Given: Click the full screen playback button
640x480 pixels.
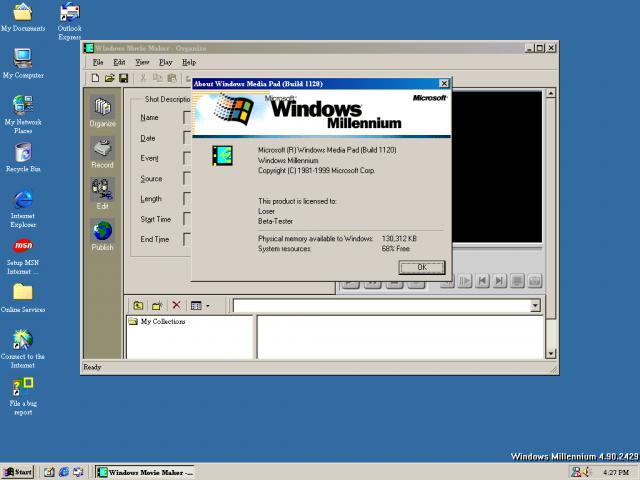Looking at the screenshot, I should point(517,281).
